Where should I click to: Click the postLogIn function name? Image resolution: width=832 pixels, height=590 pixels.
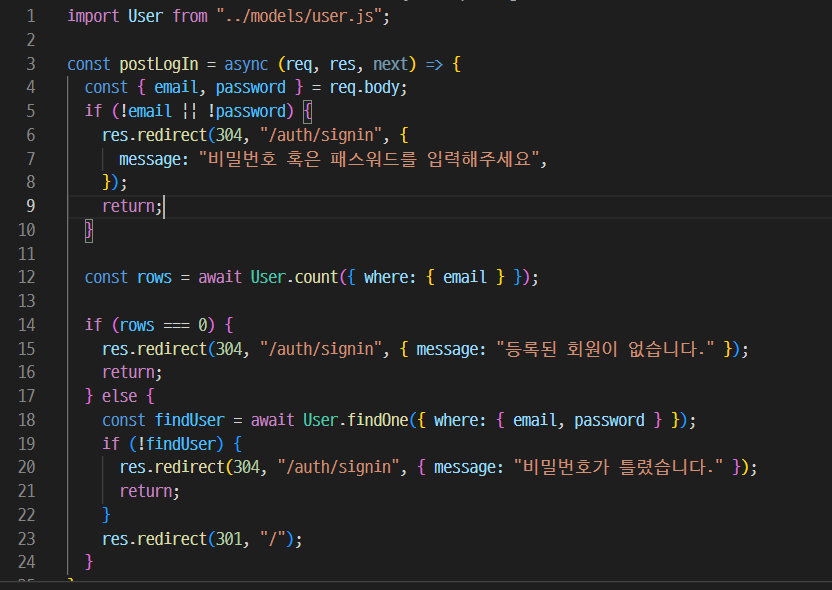[x=159, y=64]
